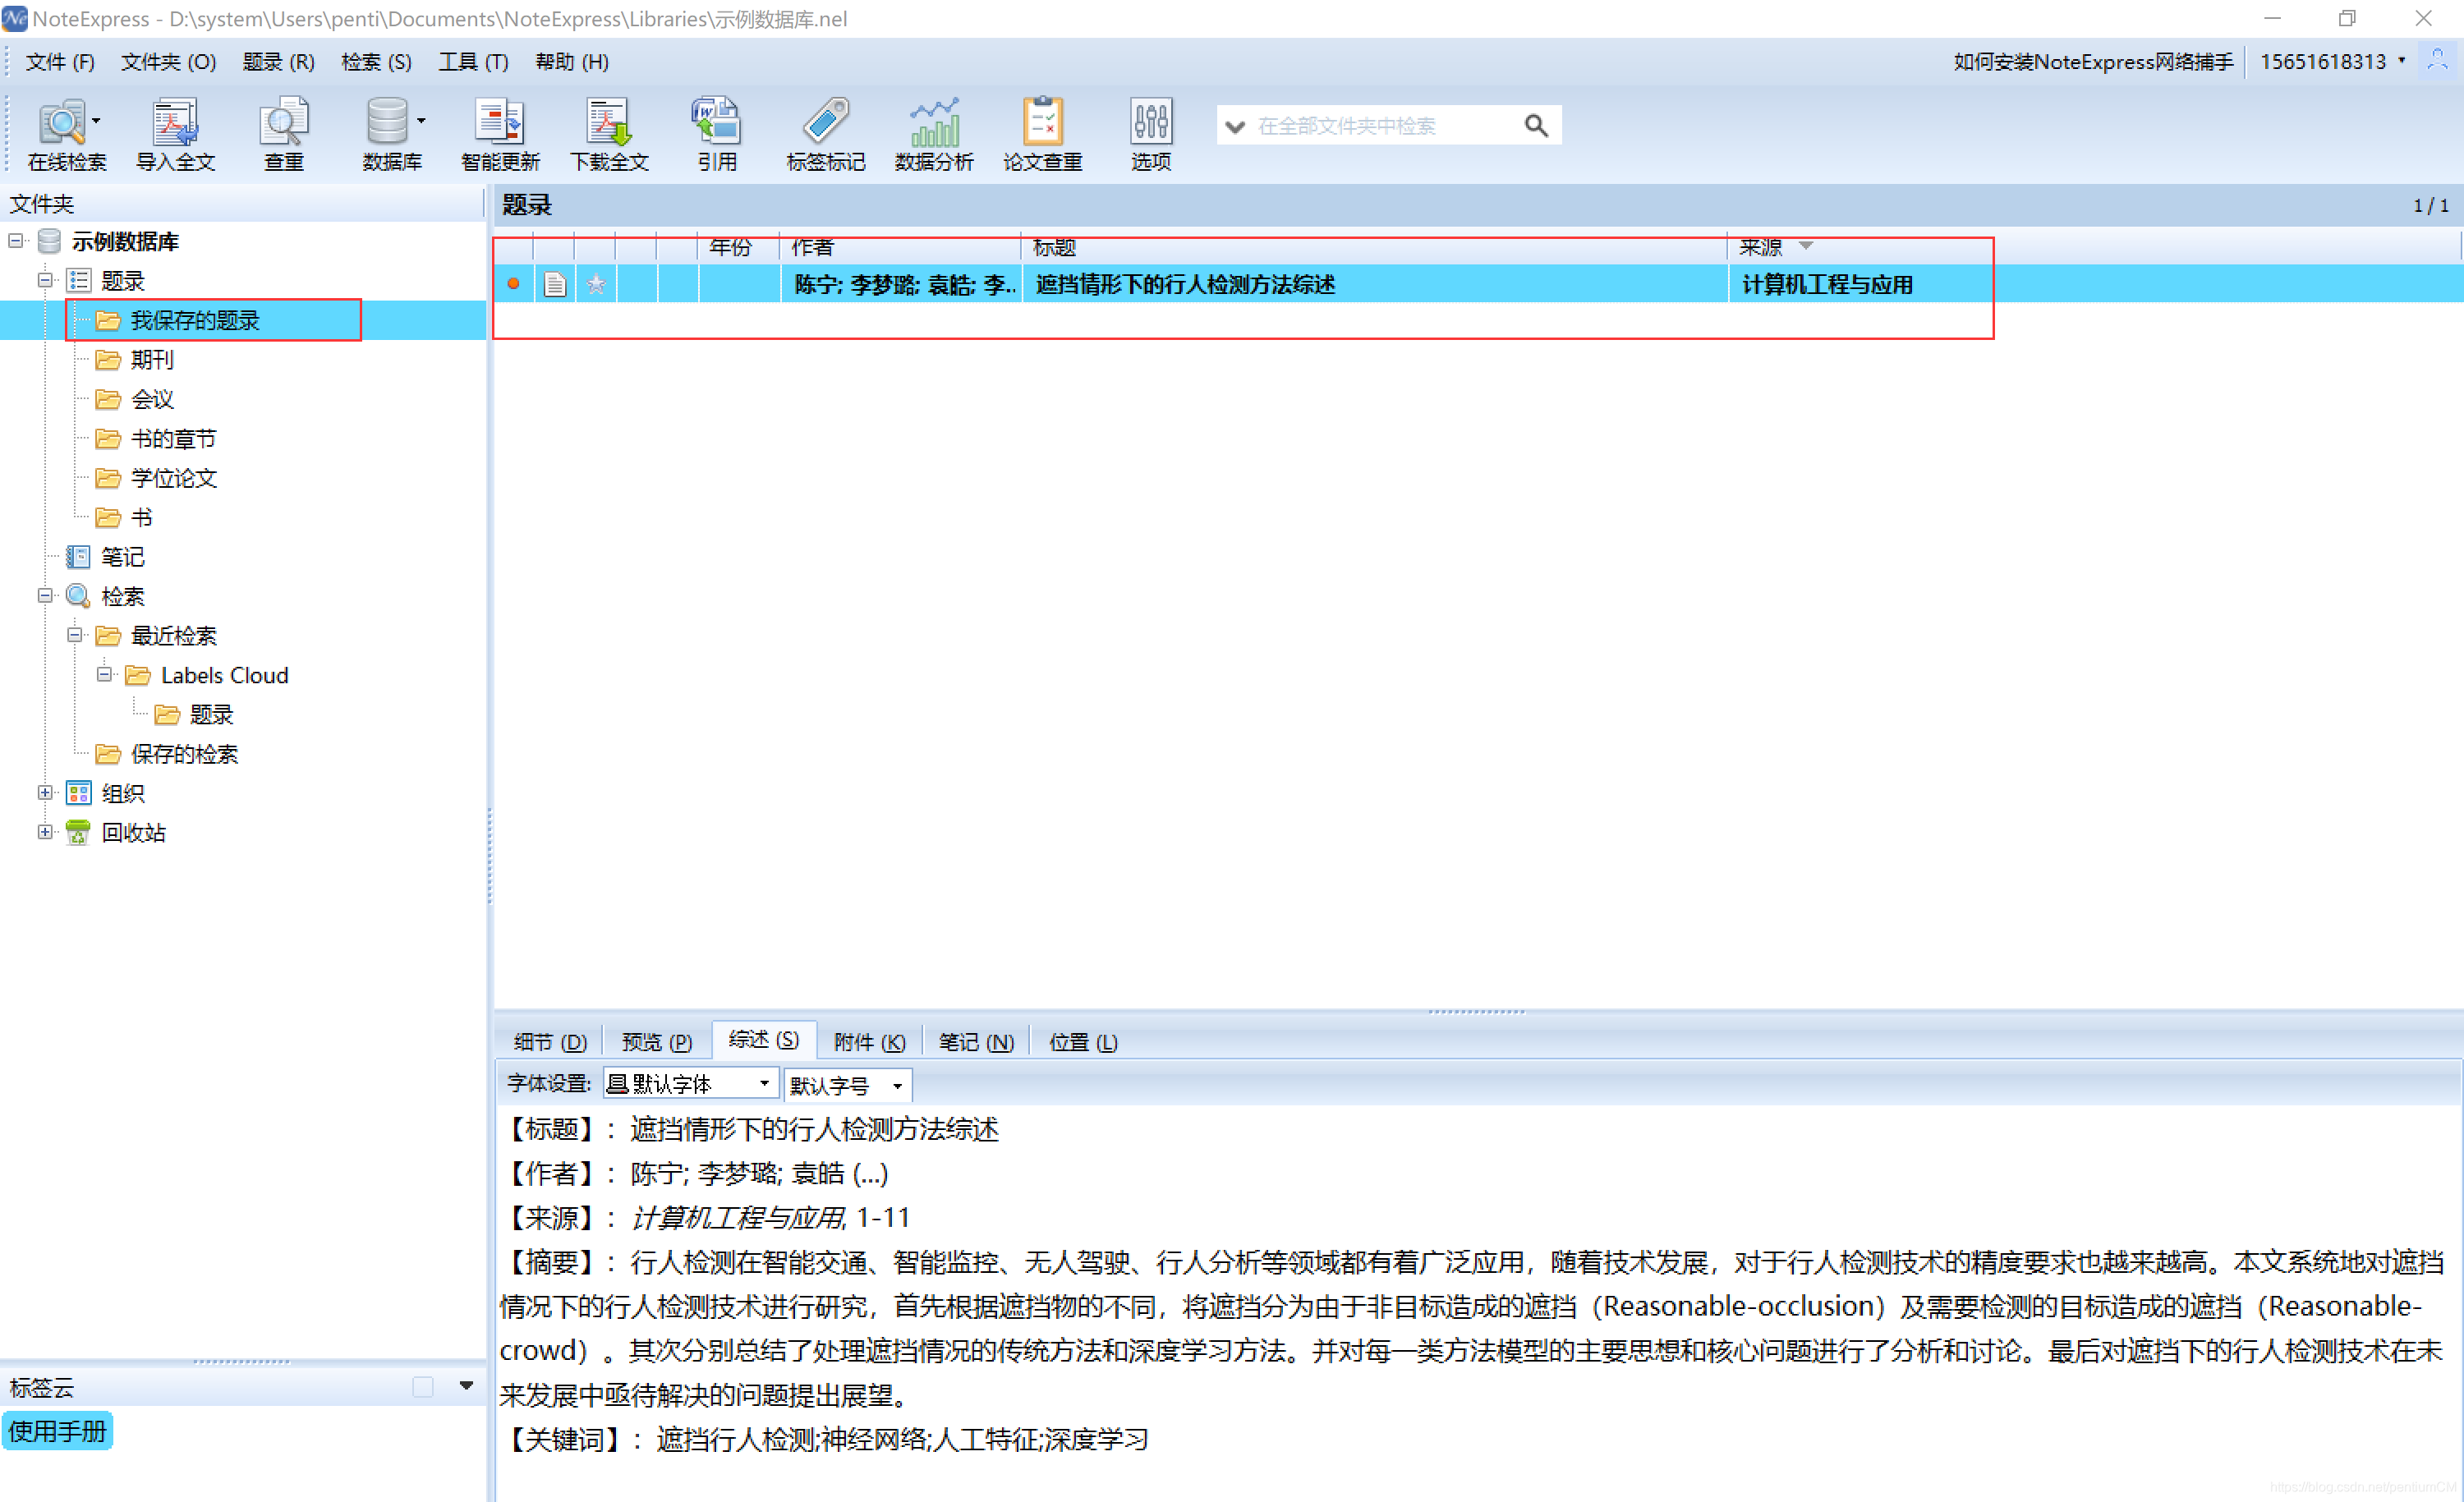Viewport: 2464px width, 1502px height.
Task: Click the 使用手册 button
Action: 57,1431
